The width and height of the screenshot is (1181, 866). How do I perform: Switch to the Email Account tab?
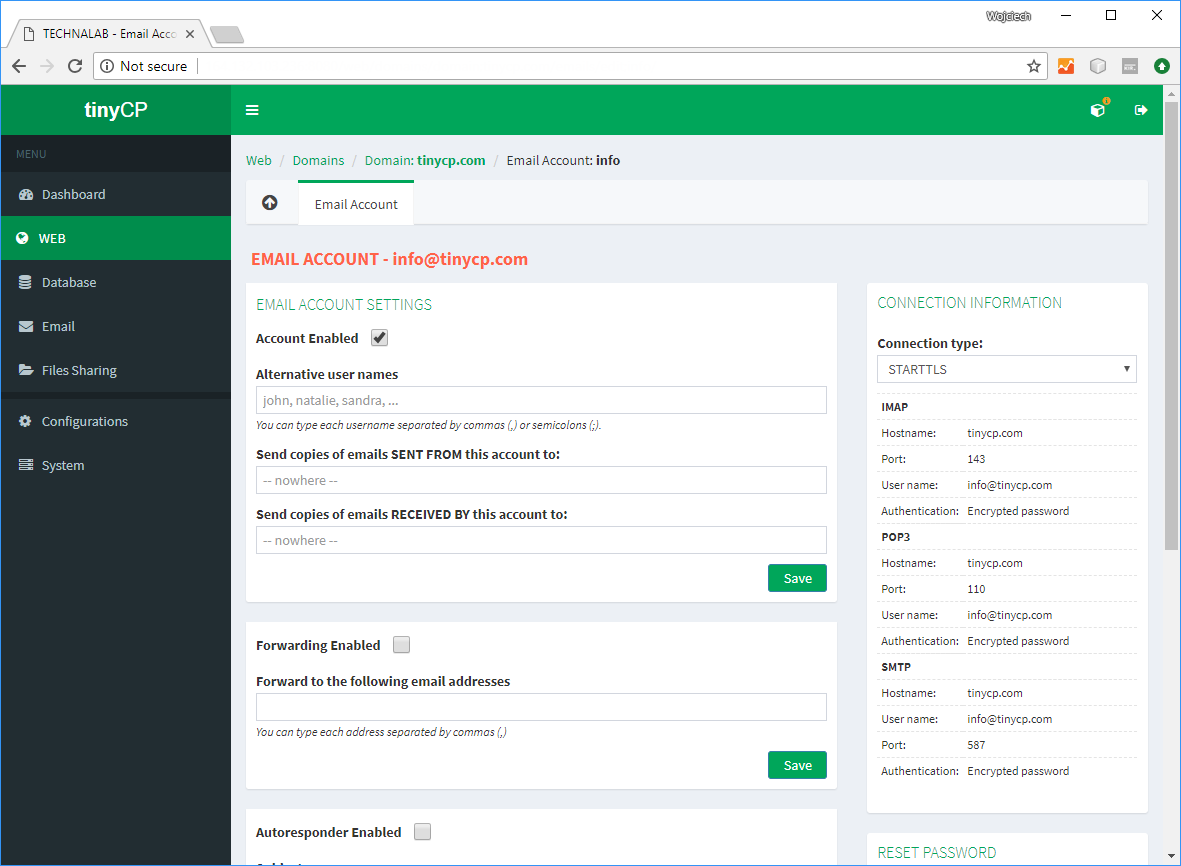click(x=356, y=204)
